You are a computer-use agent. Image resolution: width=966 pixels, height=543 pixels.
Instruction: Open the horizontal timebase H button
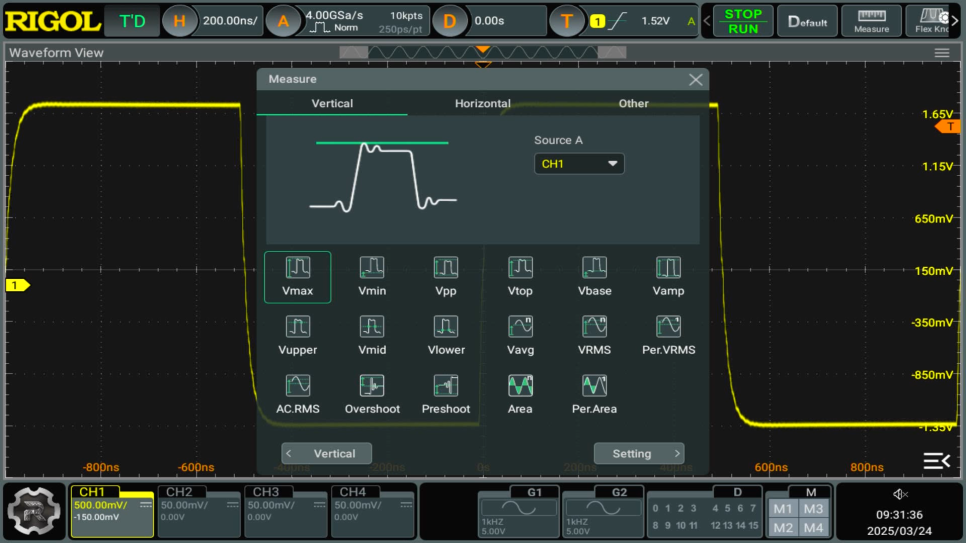click(x=179, y=21)
